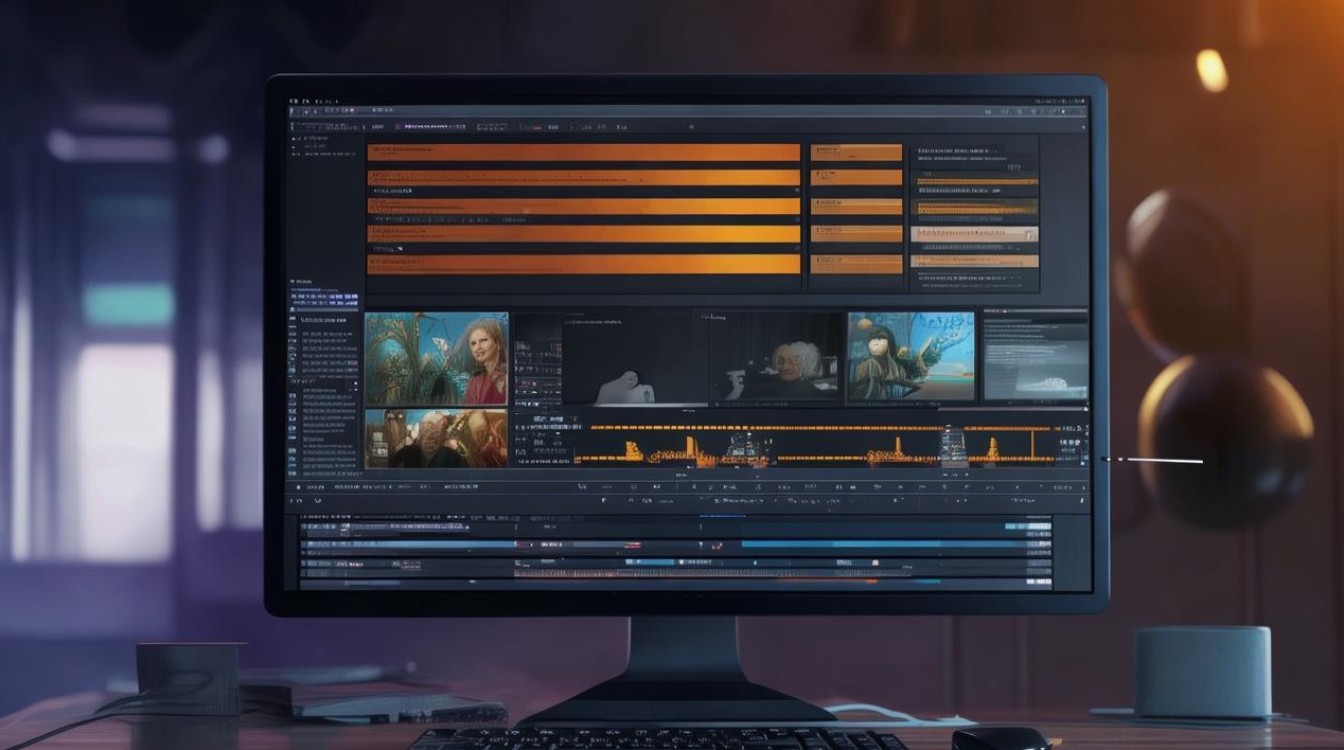Click the orange audio waveform track
The image size is (1344, 750).
coord(815,444)
